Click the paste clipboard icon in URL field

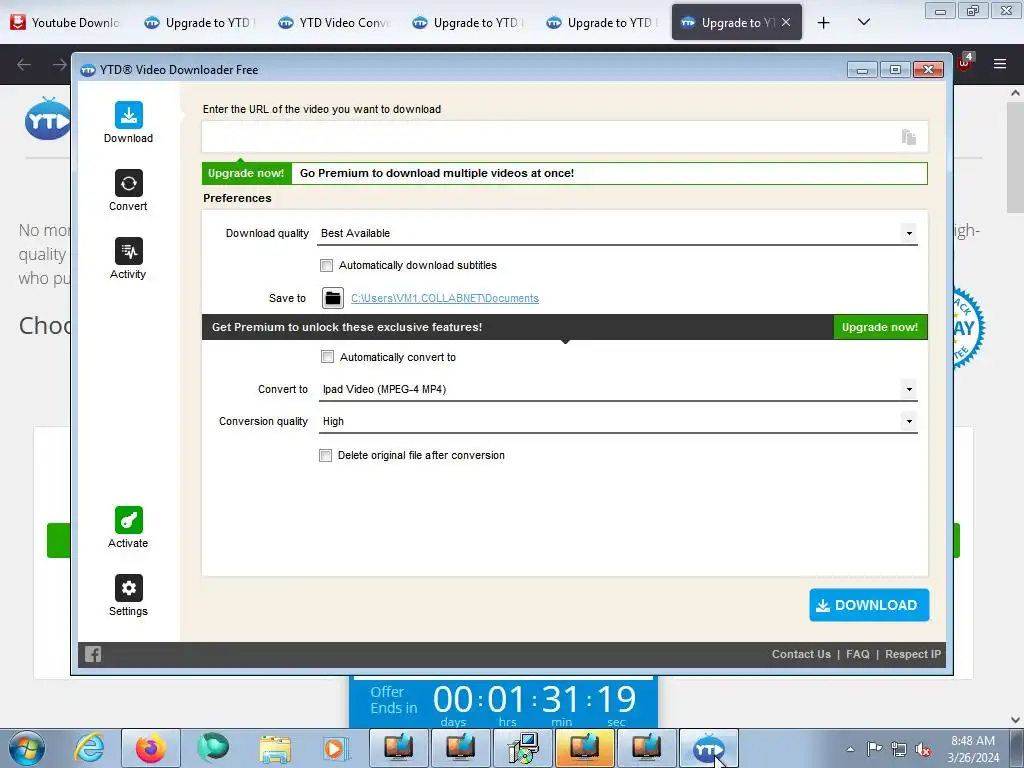coord(908,136)
